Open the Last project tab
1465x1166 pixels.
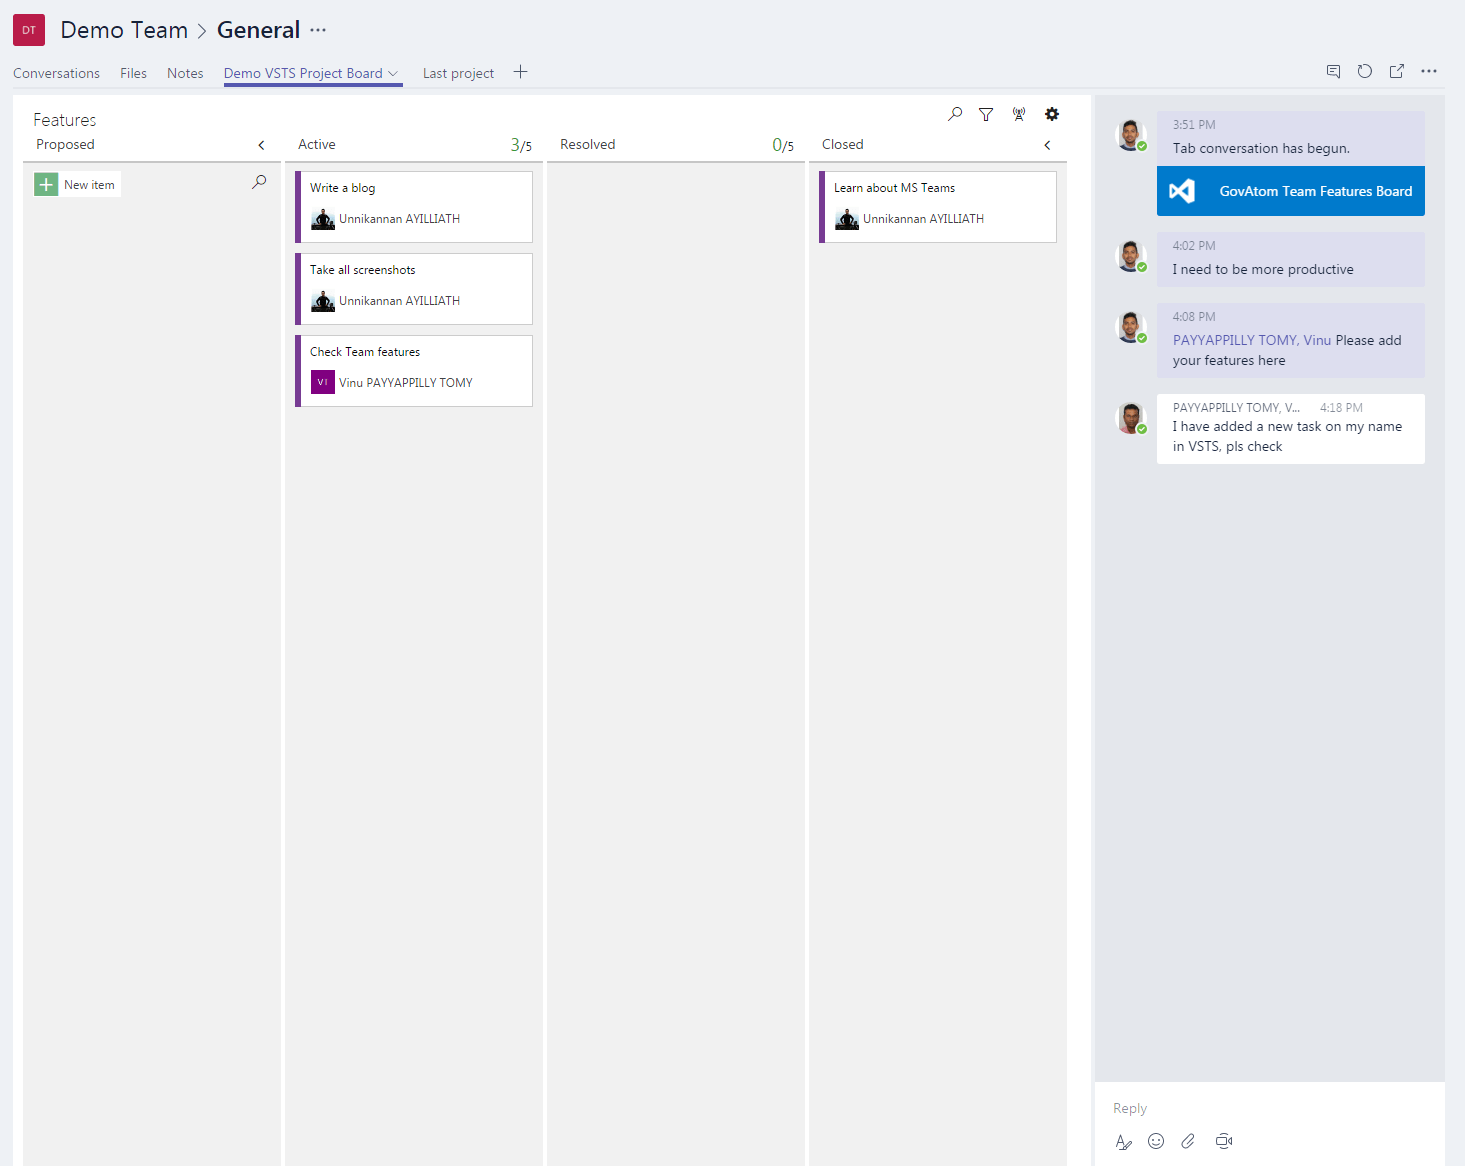point(458,73)
